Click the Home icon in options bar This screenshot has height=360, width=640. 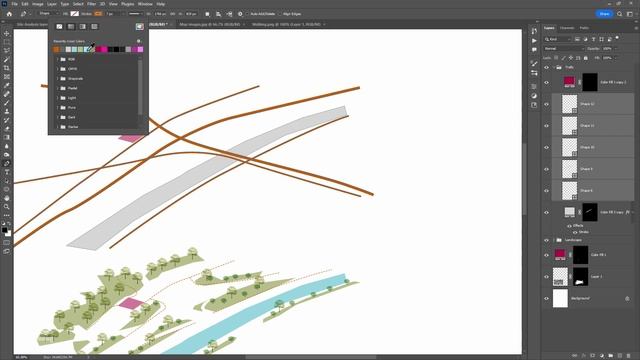coord(9,14)
